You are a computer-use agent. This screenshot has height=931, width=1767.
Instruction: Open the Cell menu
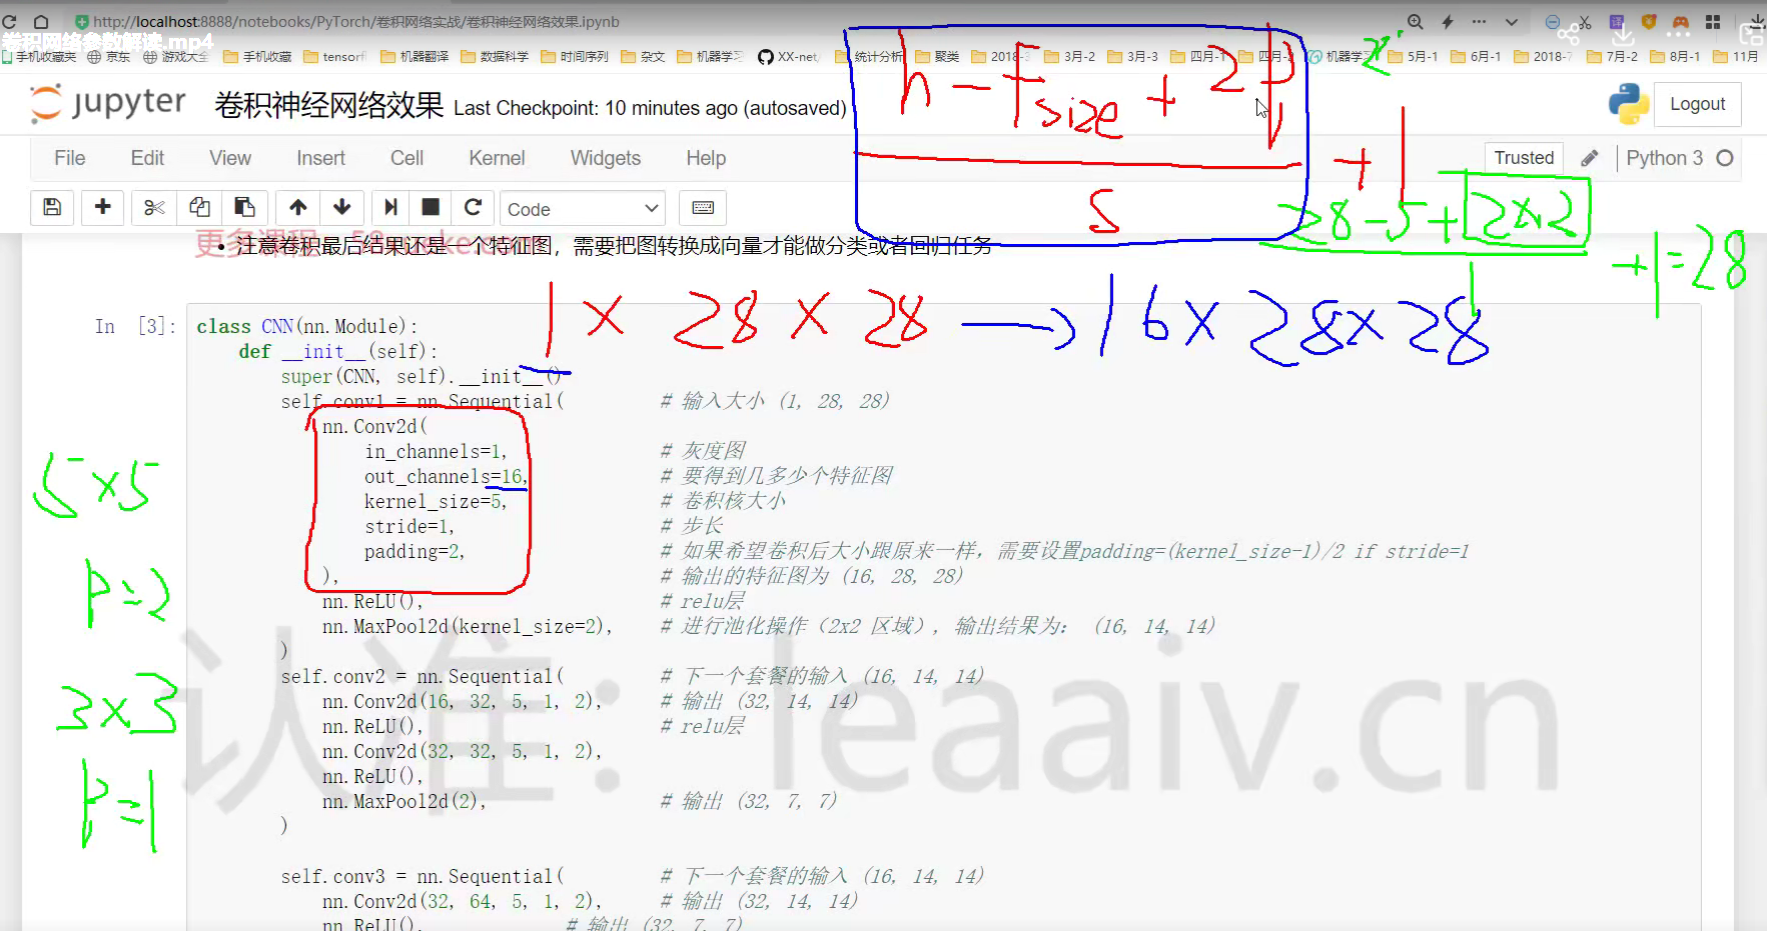pyautogui.click(x=406, y=158)
